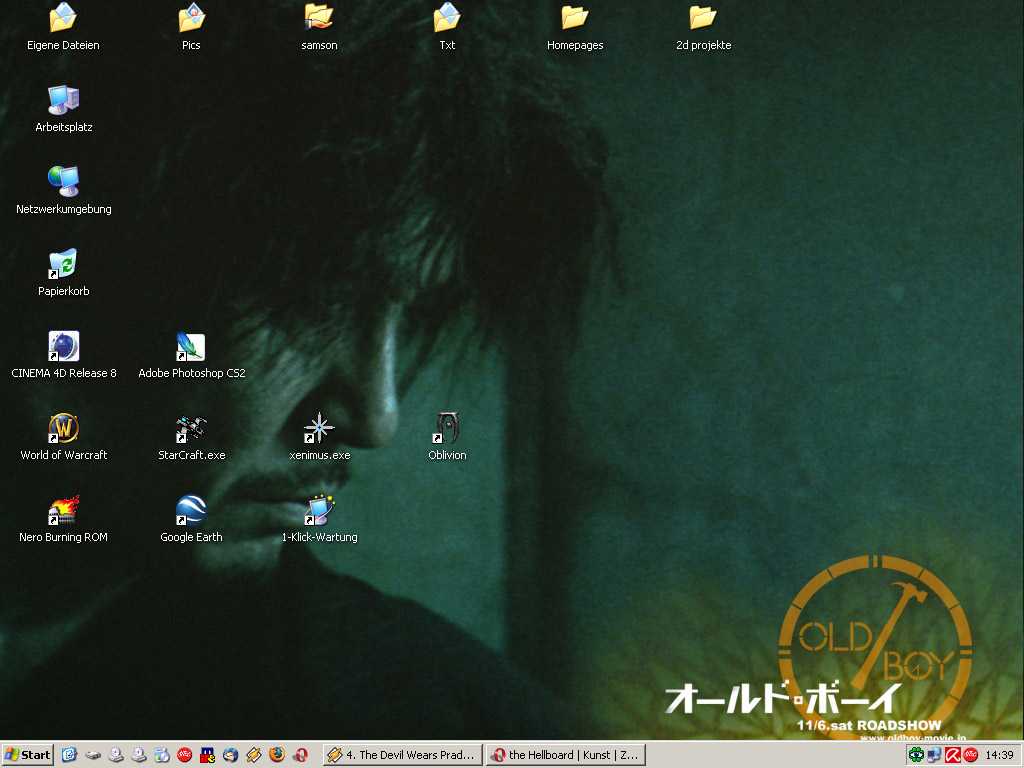Image resolution: width=1024 pixels, height=768 pixels.
Task: Click the Google Earth desktop icon
Action: click(x=191, y=511)
